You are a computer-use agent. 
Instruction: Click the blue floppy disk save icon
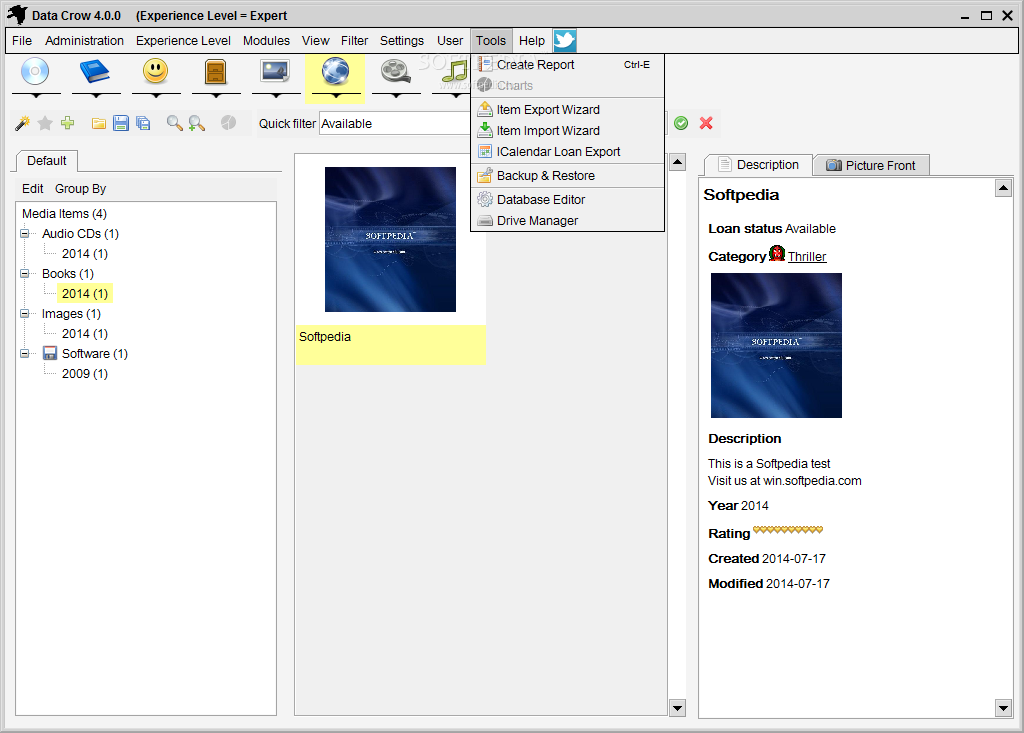coord(121,123)
